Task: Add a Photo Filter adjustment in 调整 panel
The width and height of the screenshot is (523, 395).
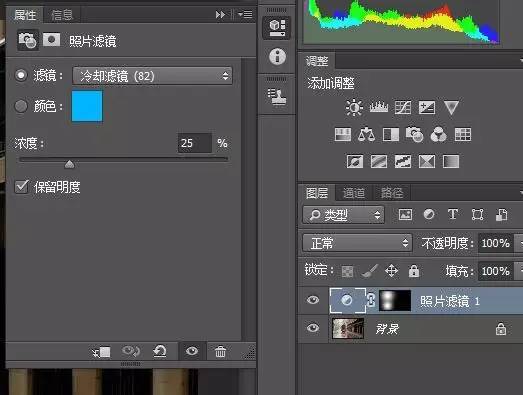Action: coord(414,134)
